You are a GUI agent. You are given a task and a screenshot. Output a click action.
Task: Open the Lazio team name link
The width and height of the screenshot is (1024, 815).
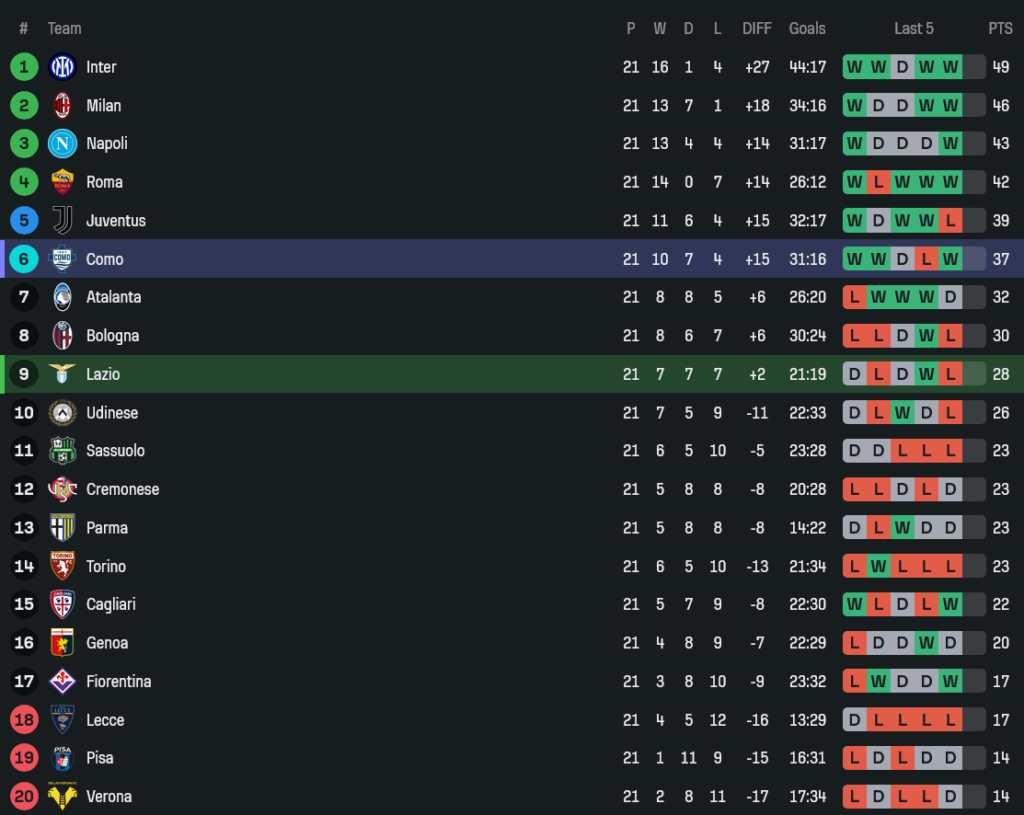103,374
